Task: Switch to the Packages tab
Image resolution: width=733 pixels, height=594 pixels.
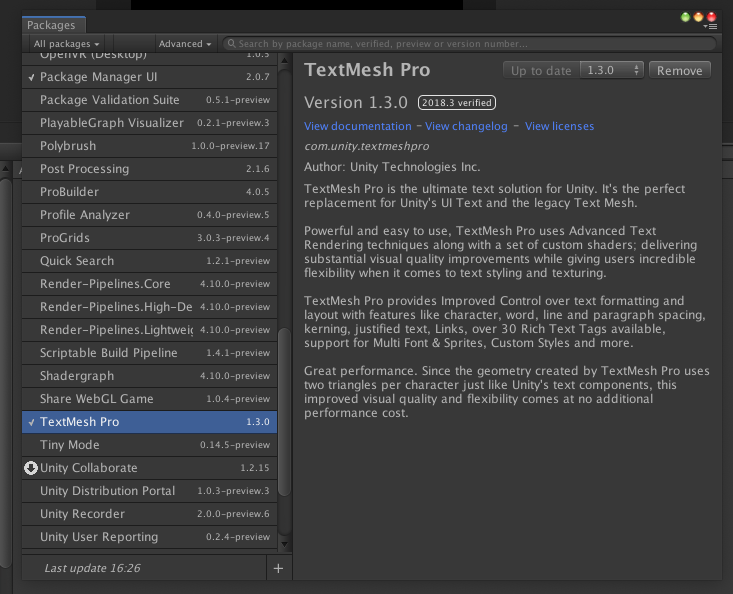Action: [52, 25]
